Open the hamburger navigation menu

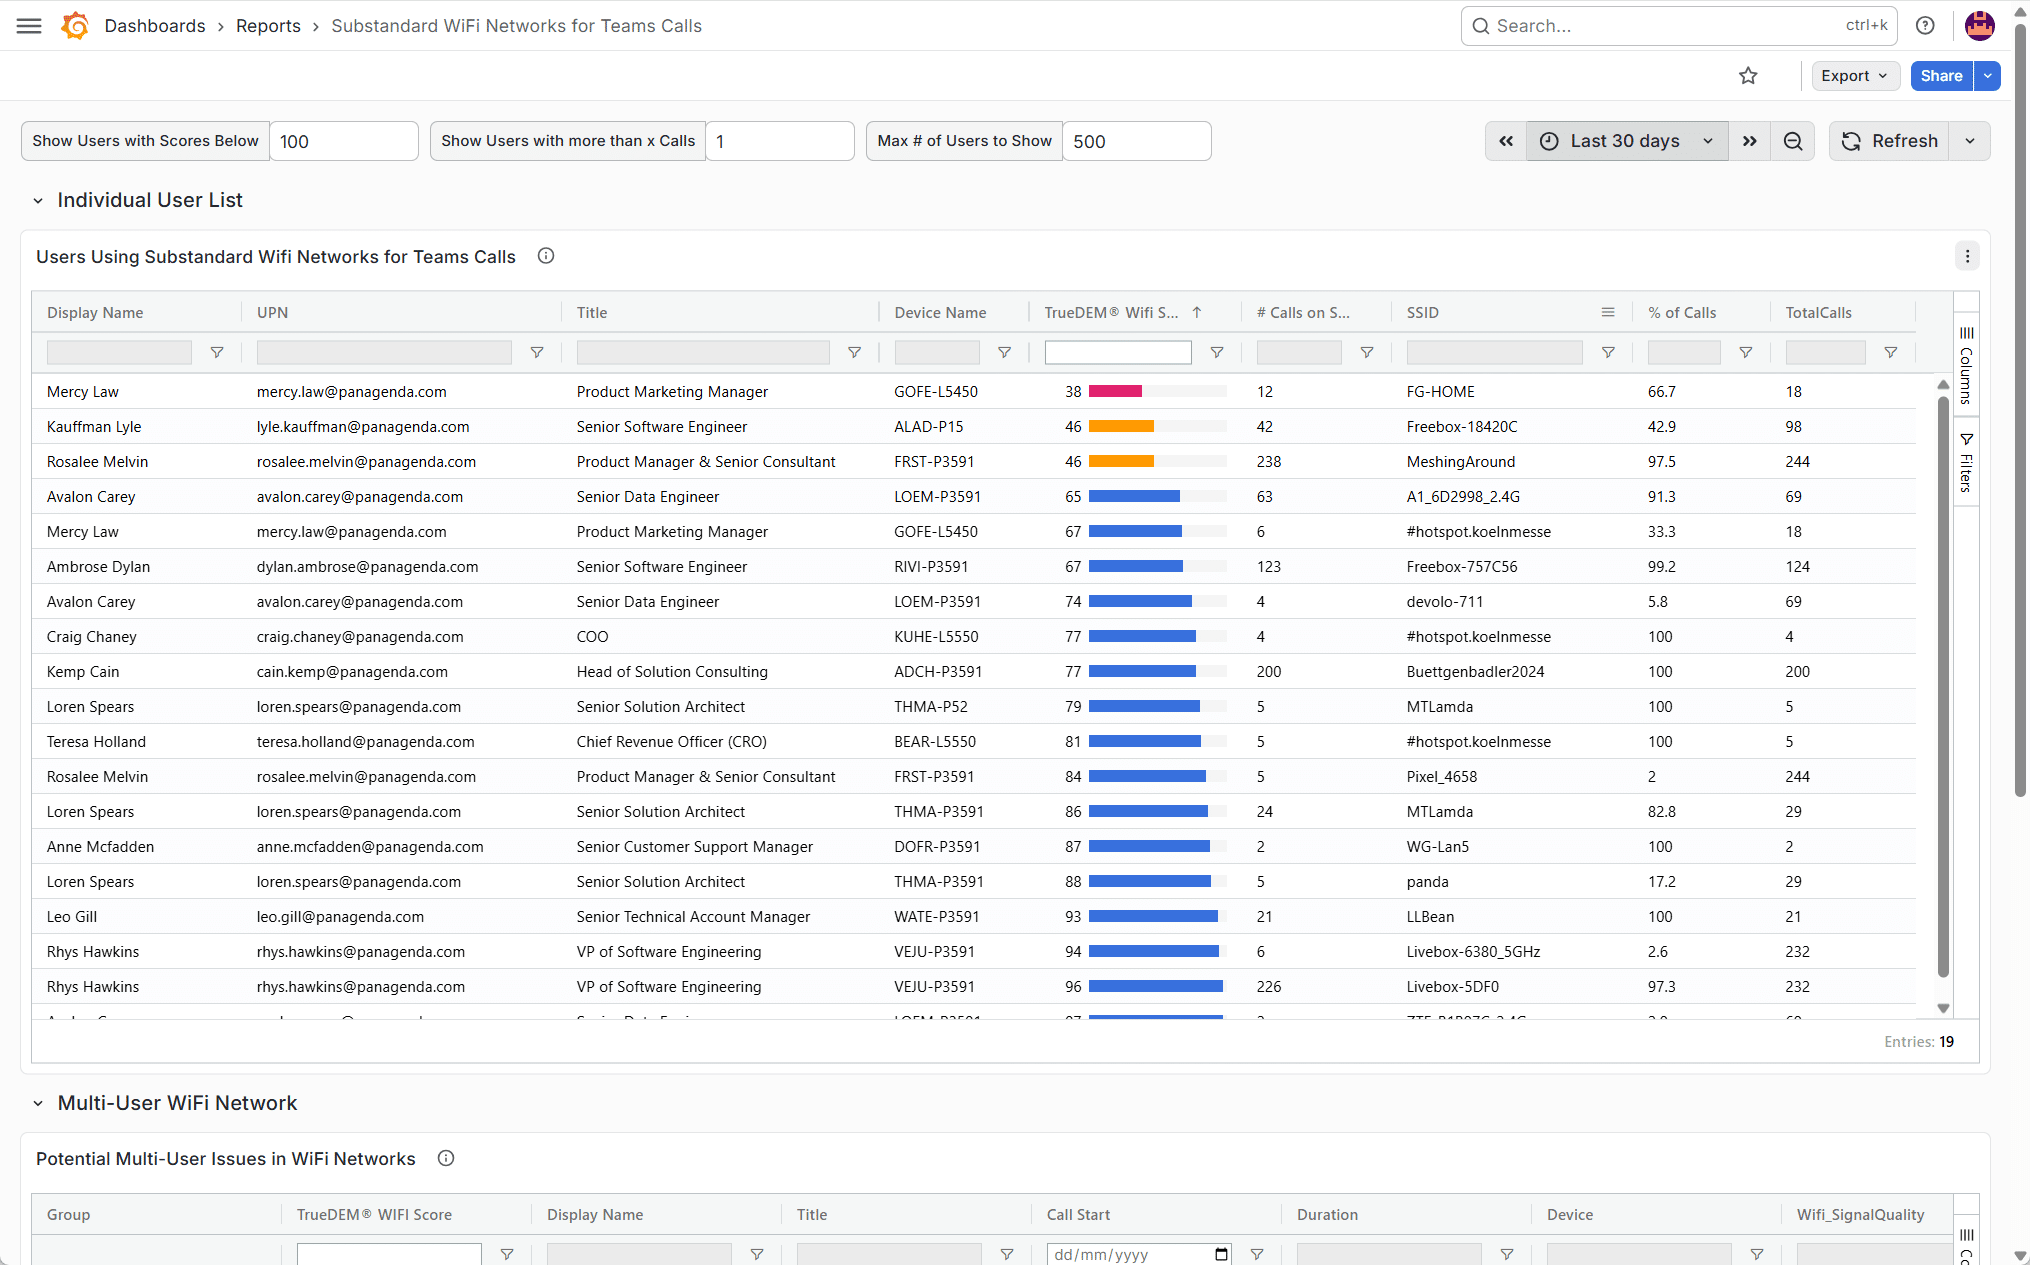pyautogui.click(x=29, y=26)
